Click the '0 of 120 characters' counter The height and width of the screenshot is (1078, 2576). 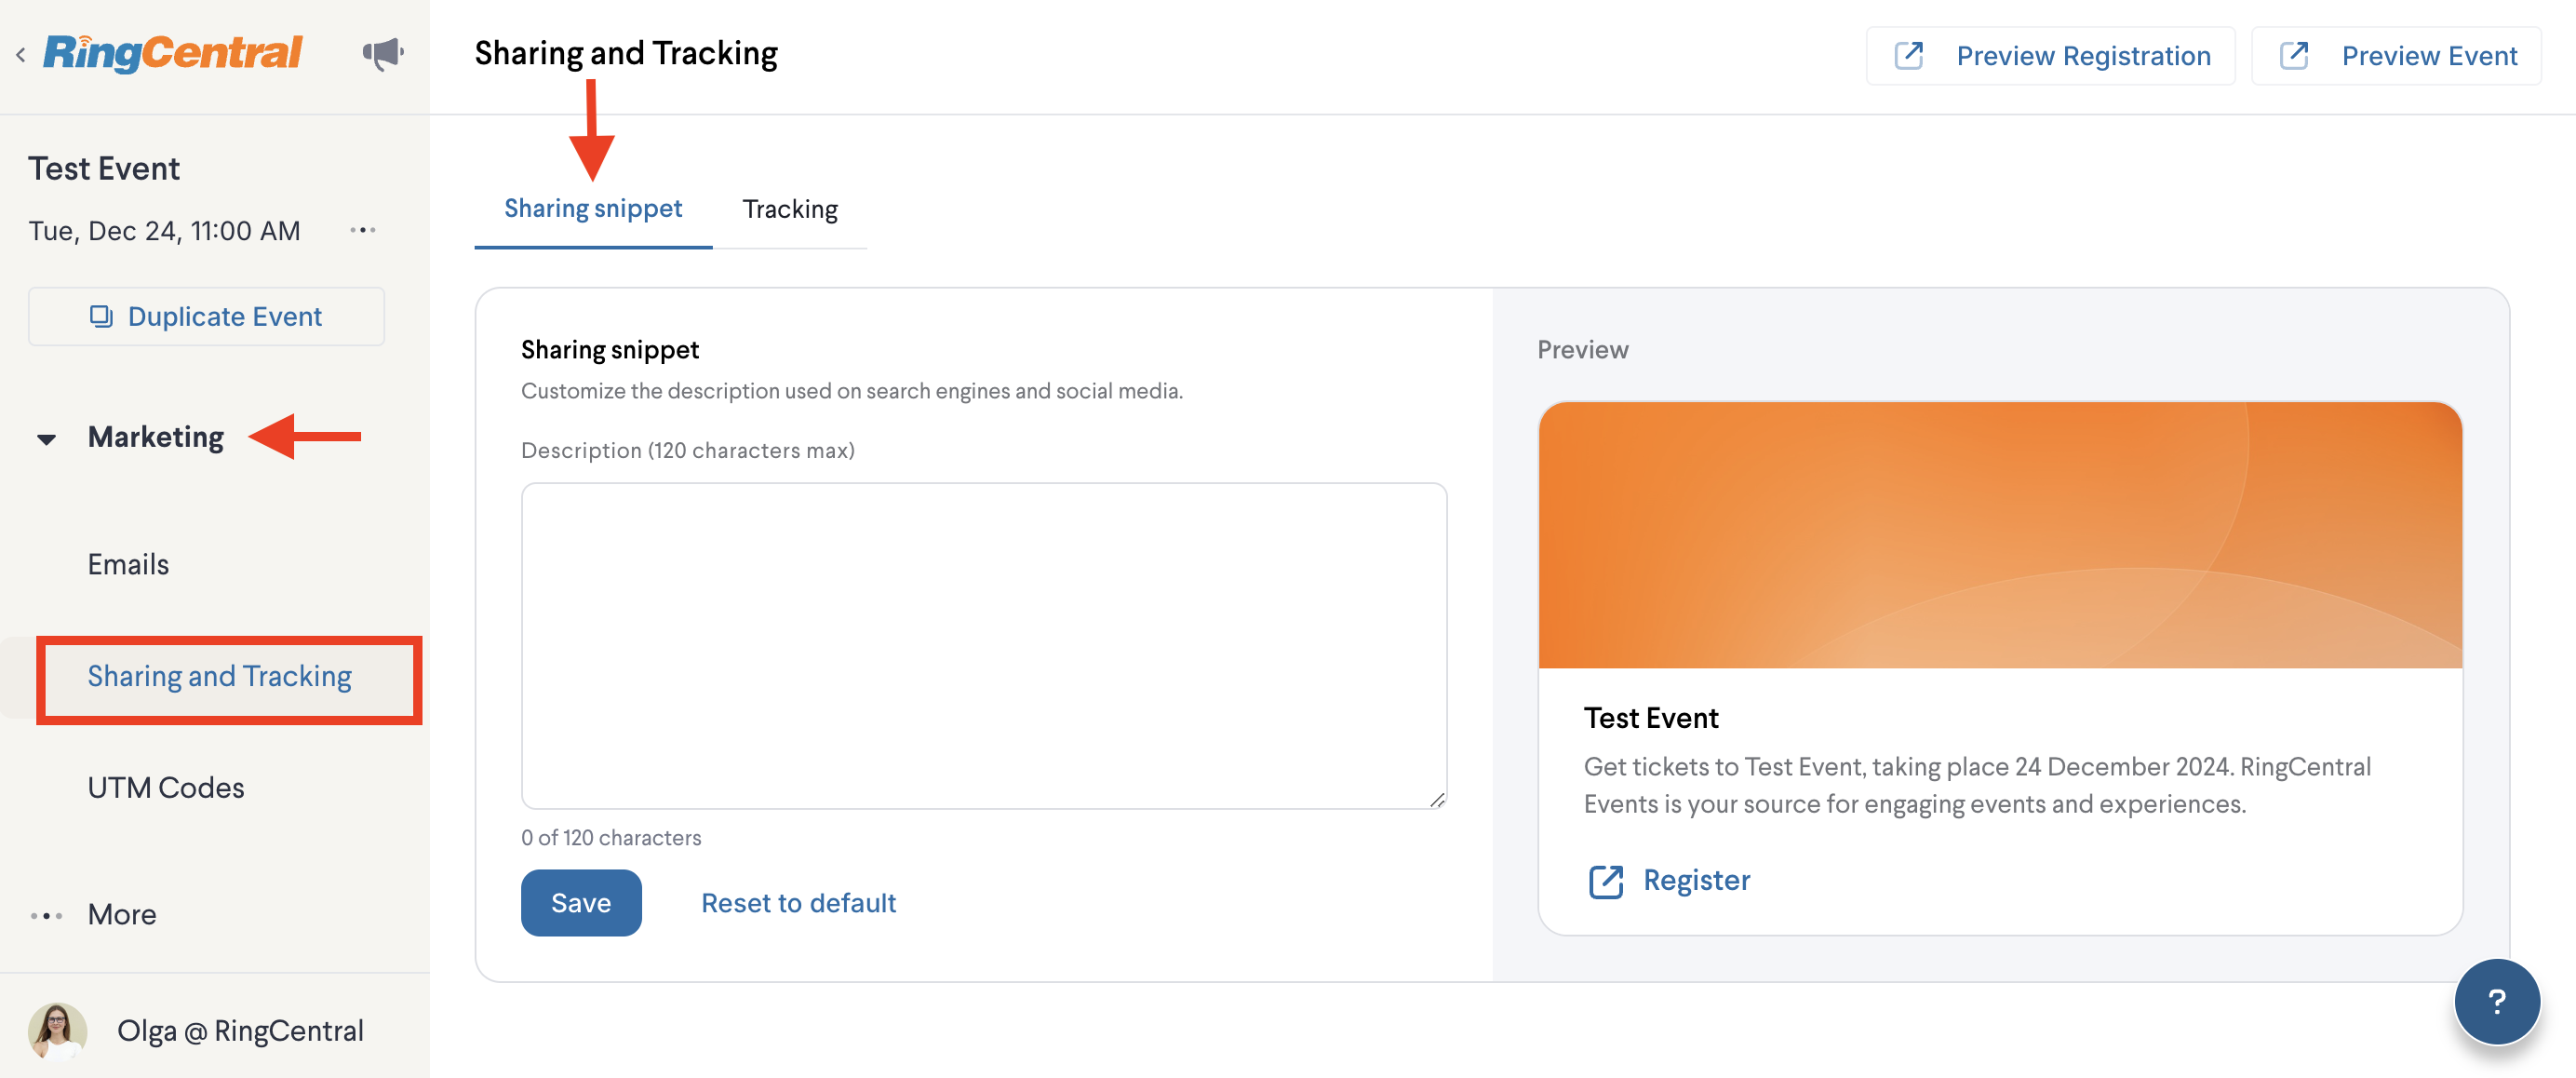(611, 838)
